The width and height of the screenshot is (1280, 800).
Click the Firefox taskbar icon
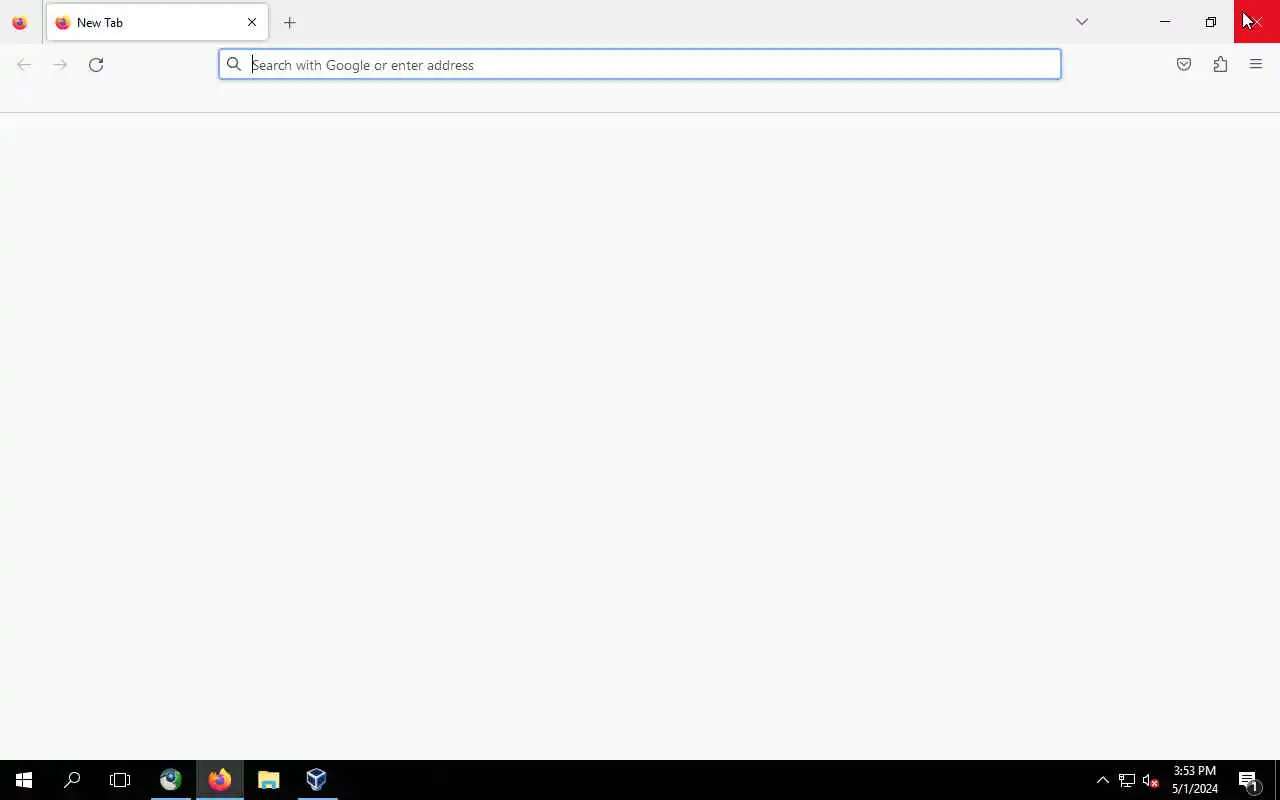coord(220,780)
